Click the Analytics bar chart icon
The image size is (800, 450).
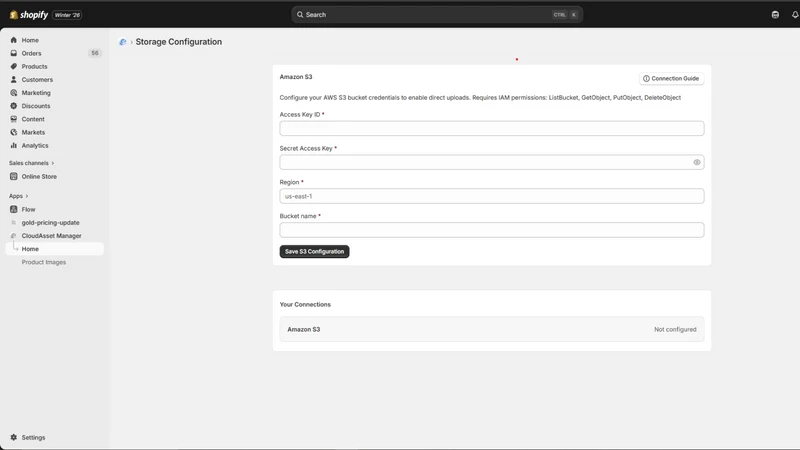(14, 145)
